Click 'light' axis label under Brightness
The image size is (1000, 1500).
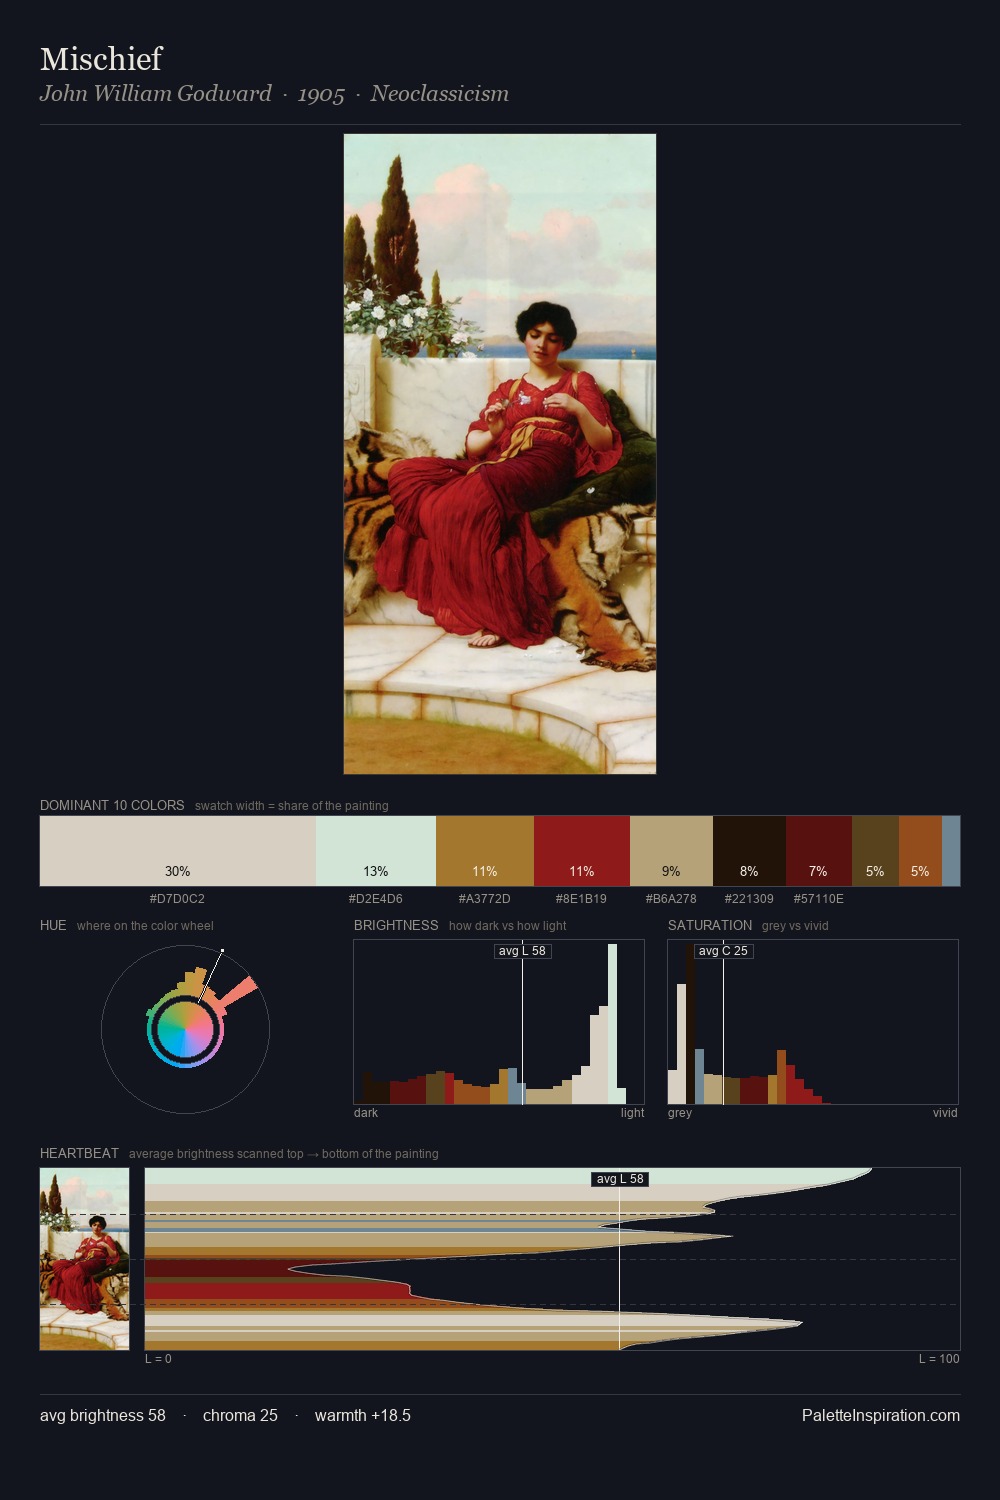pyautogui.click(x=633, y=1113)
